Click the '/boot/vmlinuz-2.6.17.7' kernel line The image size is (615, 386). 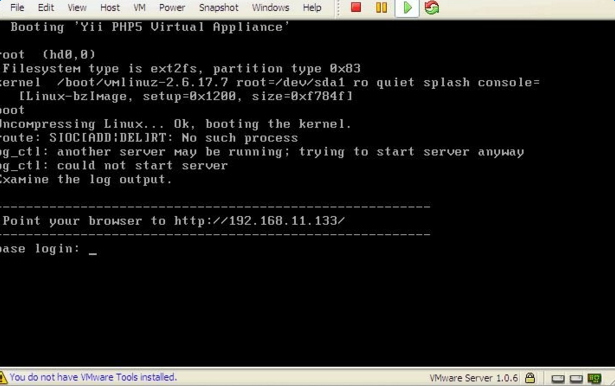coord(270,82)
